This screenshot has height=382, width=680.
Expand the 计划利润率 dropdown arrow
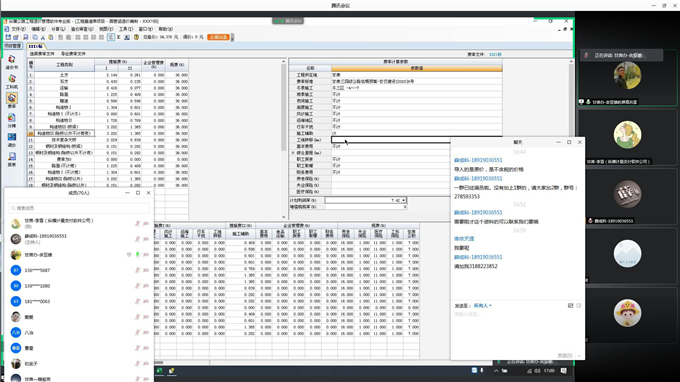click(x=403, y=200)
